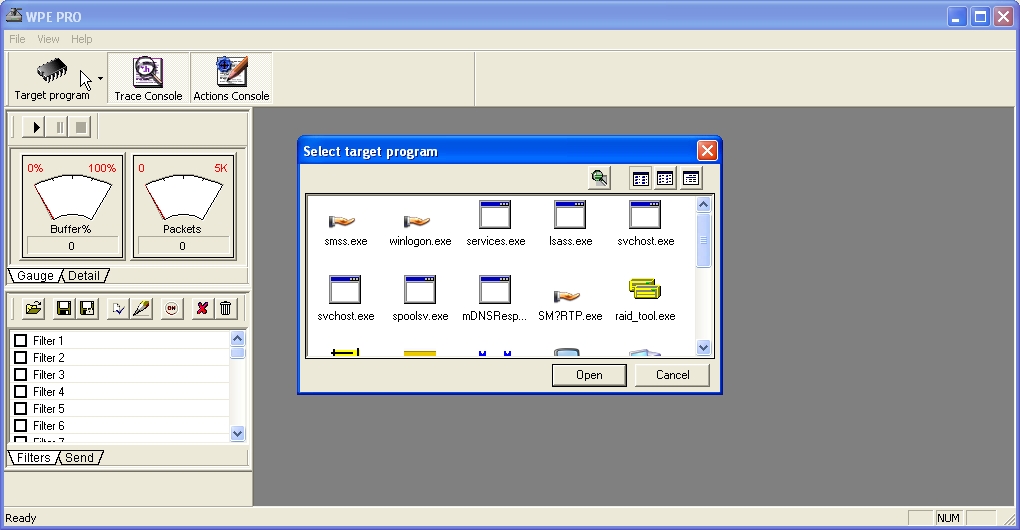Enable the Filter 1 checkbox

coord(21,341)
